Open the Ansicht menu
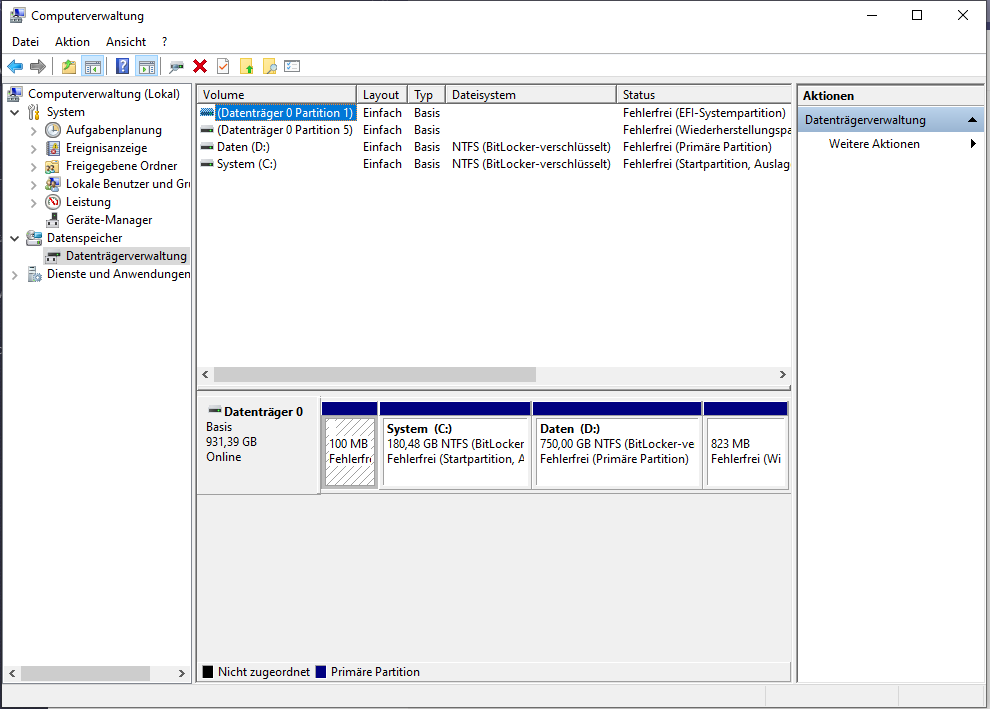Viewport: 990px width, 709px height. click(126, 42)
